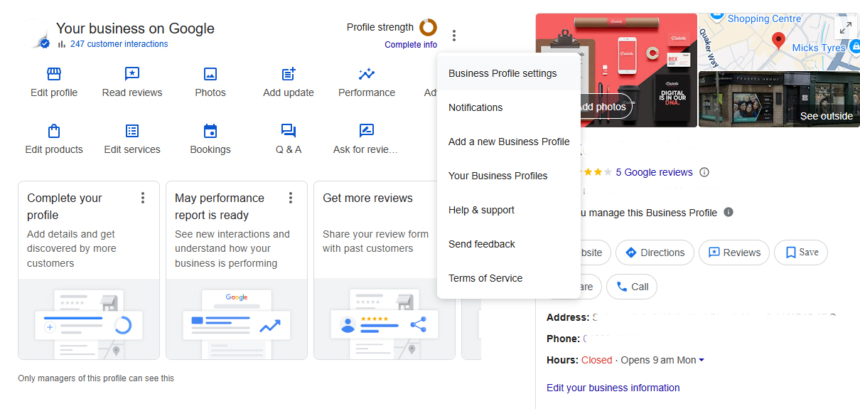This screenshot has height=409, width=860.
Task: Choose Add a new Business Profile
Action: click(x=508, y=142)
